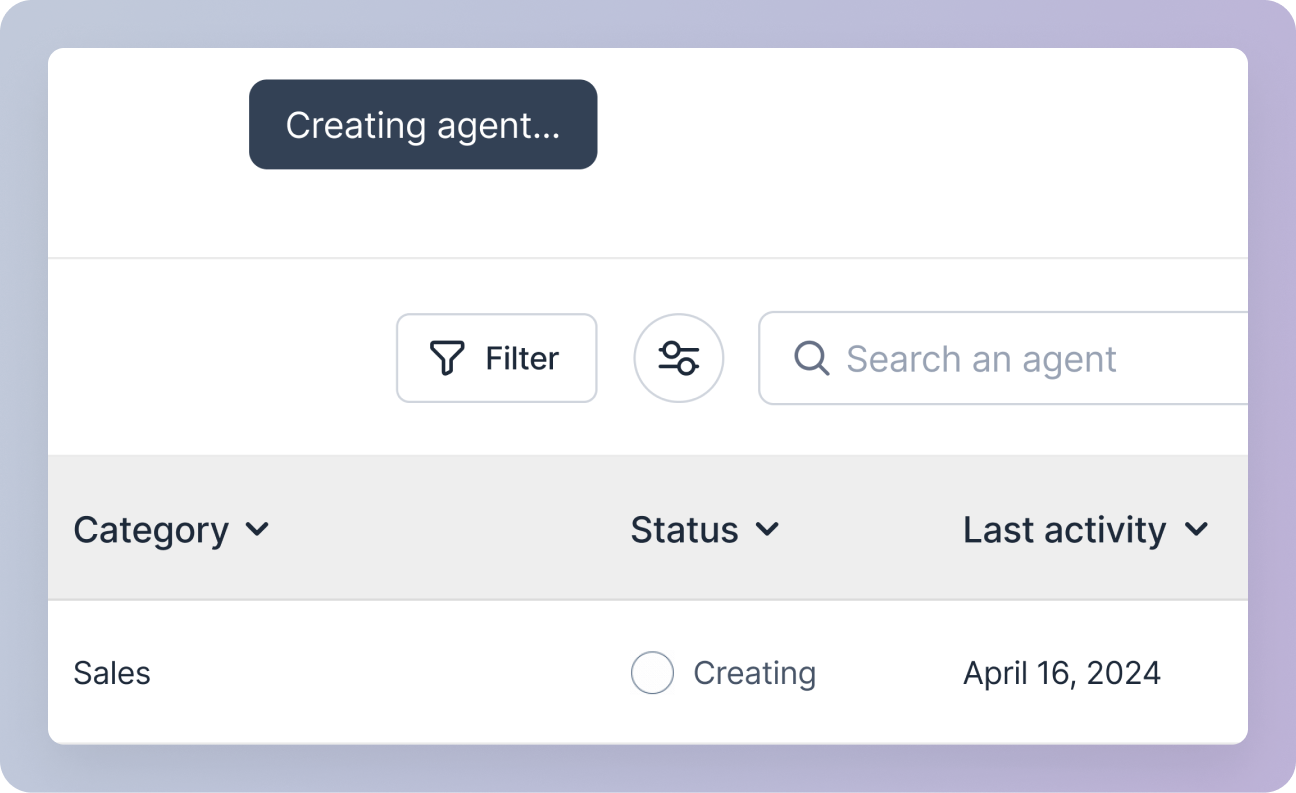The height and width of the screenshot is (793, 1296).
Task: Click the empty circle Creating status indicator
Action: pos(652,673)
